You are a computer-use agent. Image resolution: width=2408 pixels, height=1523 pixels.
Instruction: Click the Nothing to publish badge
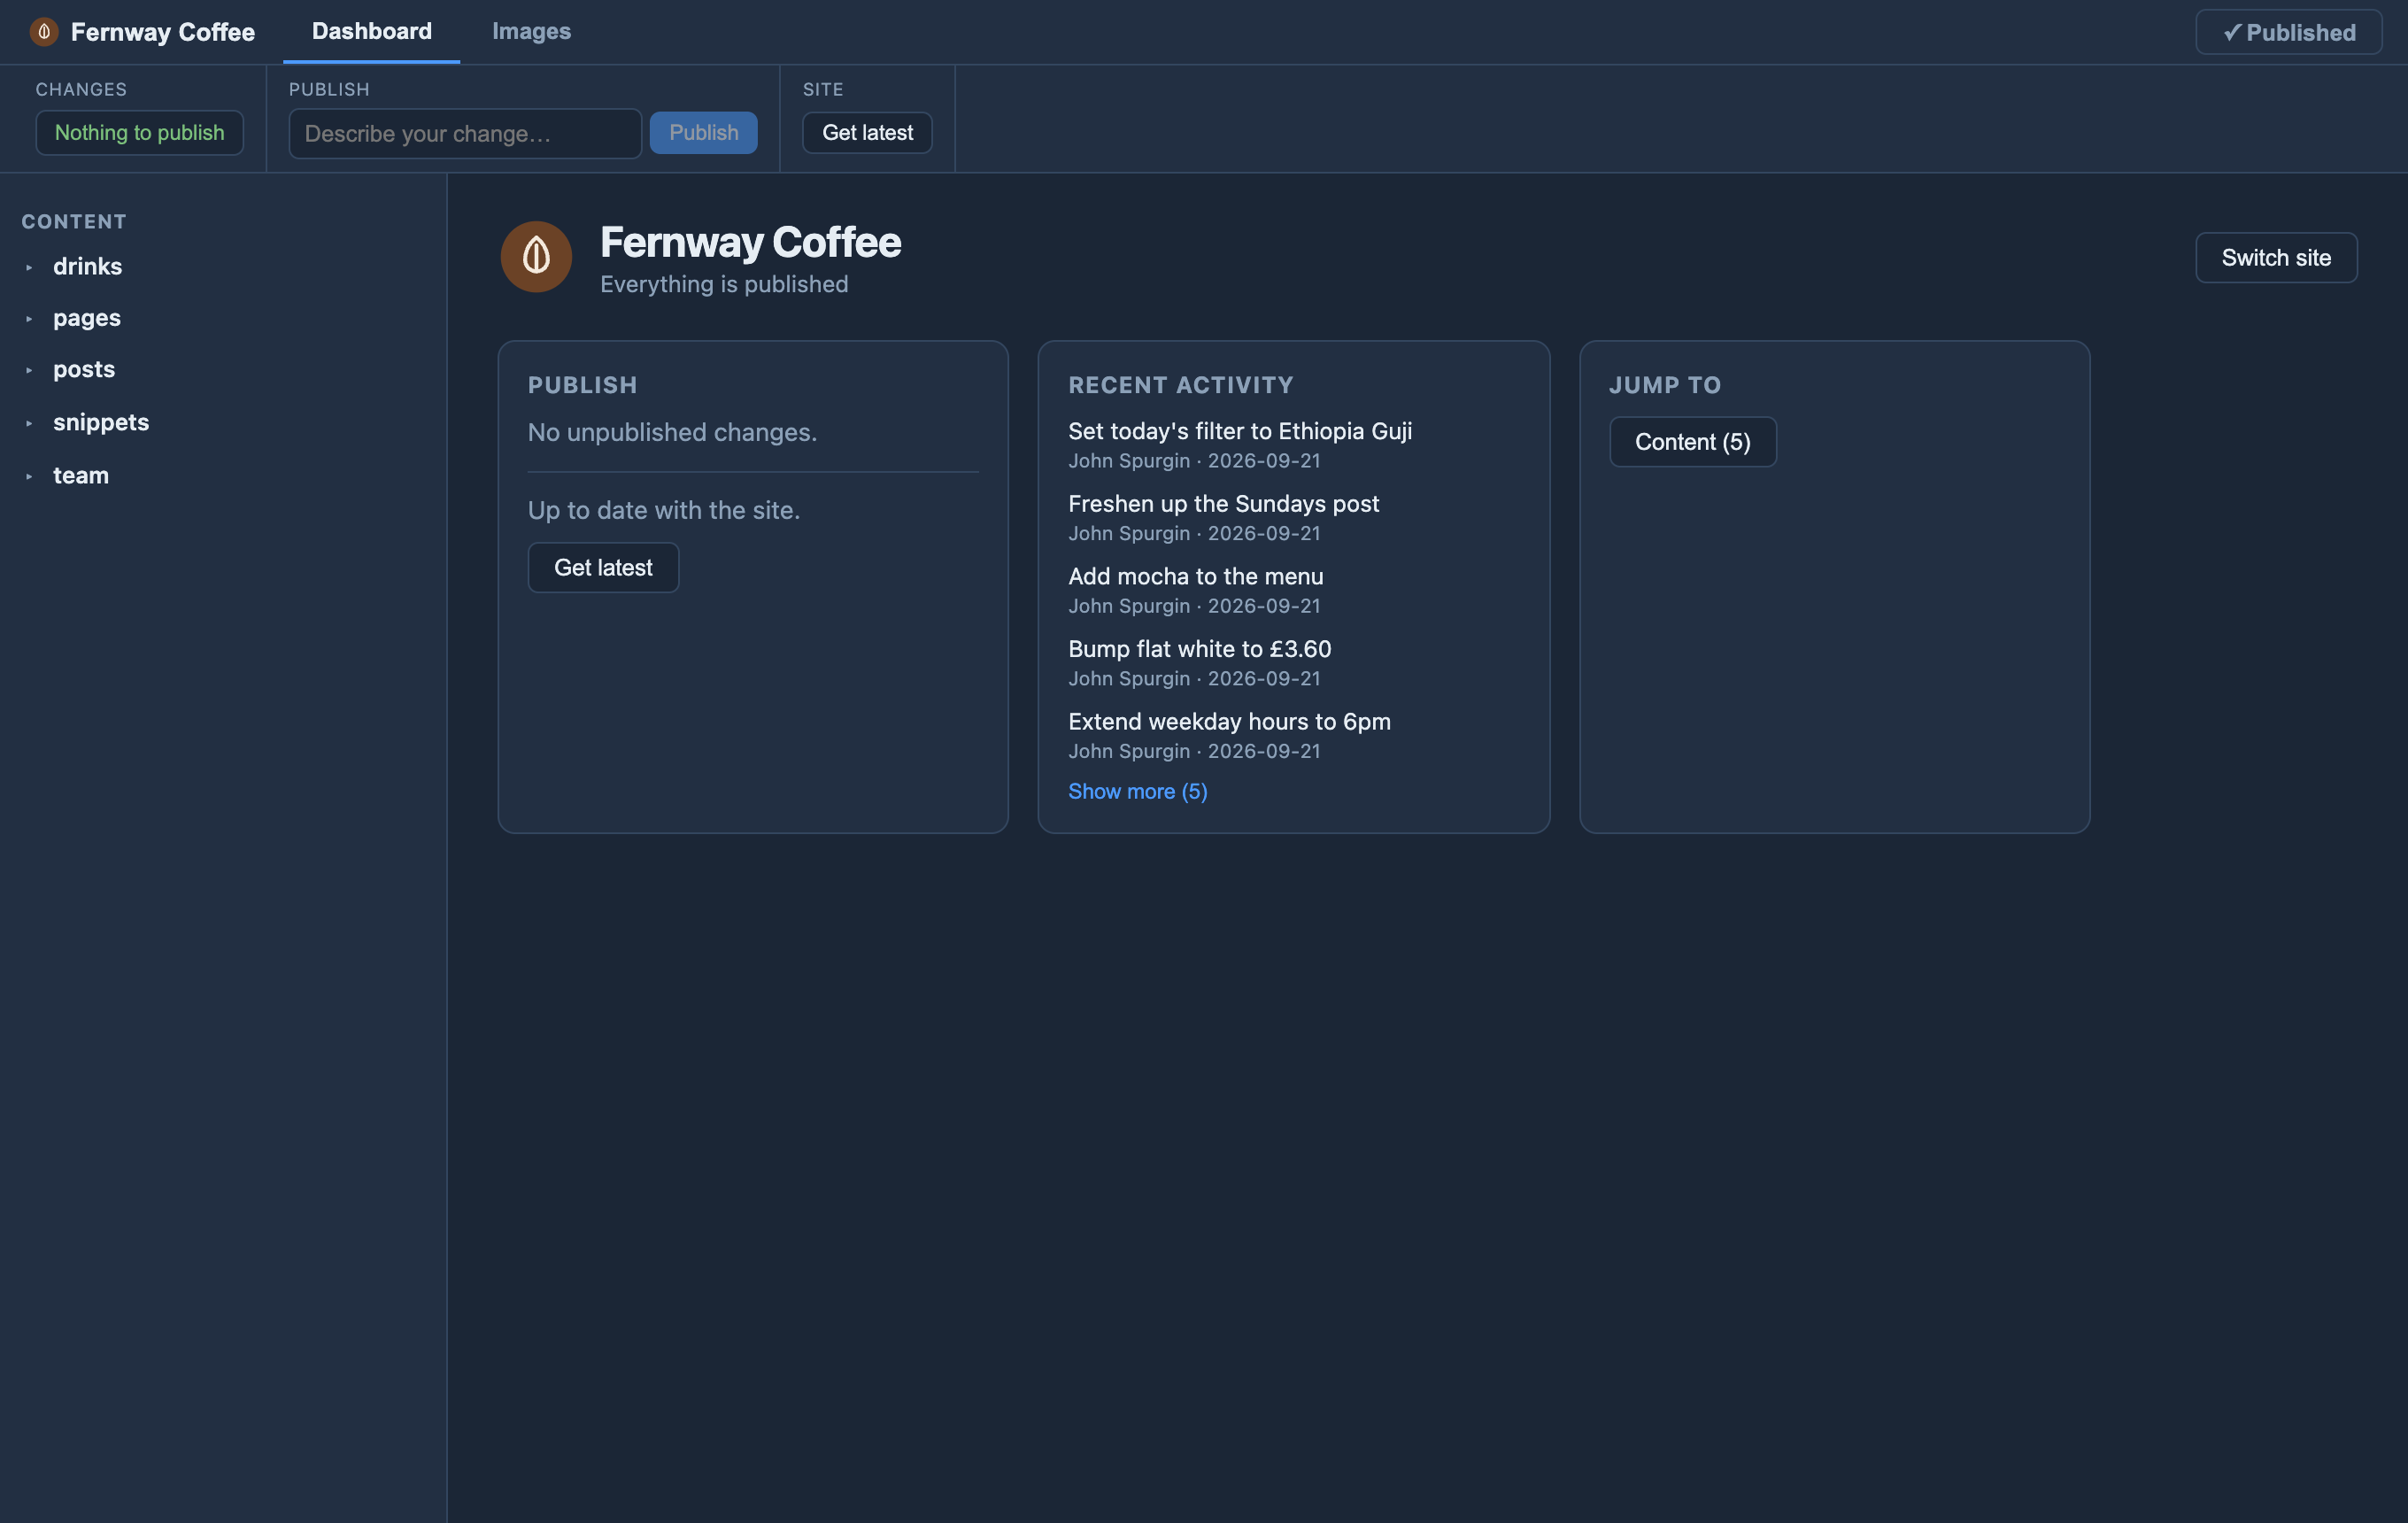click(x=139, y=133)
